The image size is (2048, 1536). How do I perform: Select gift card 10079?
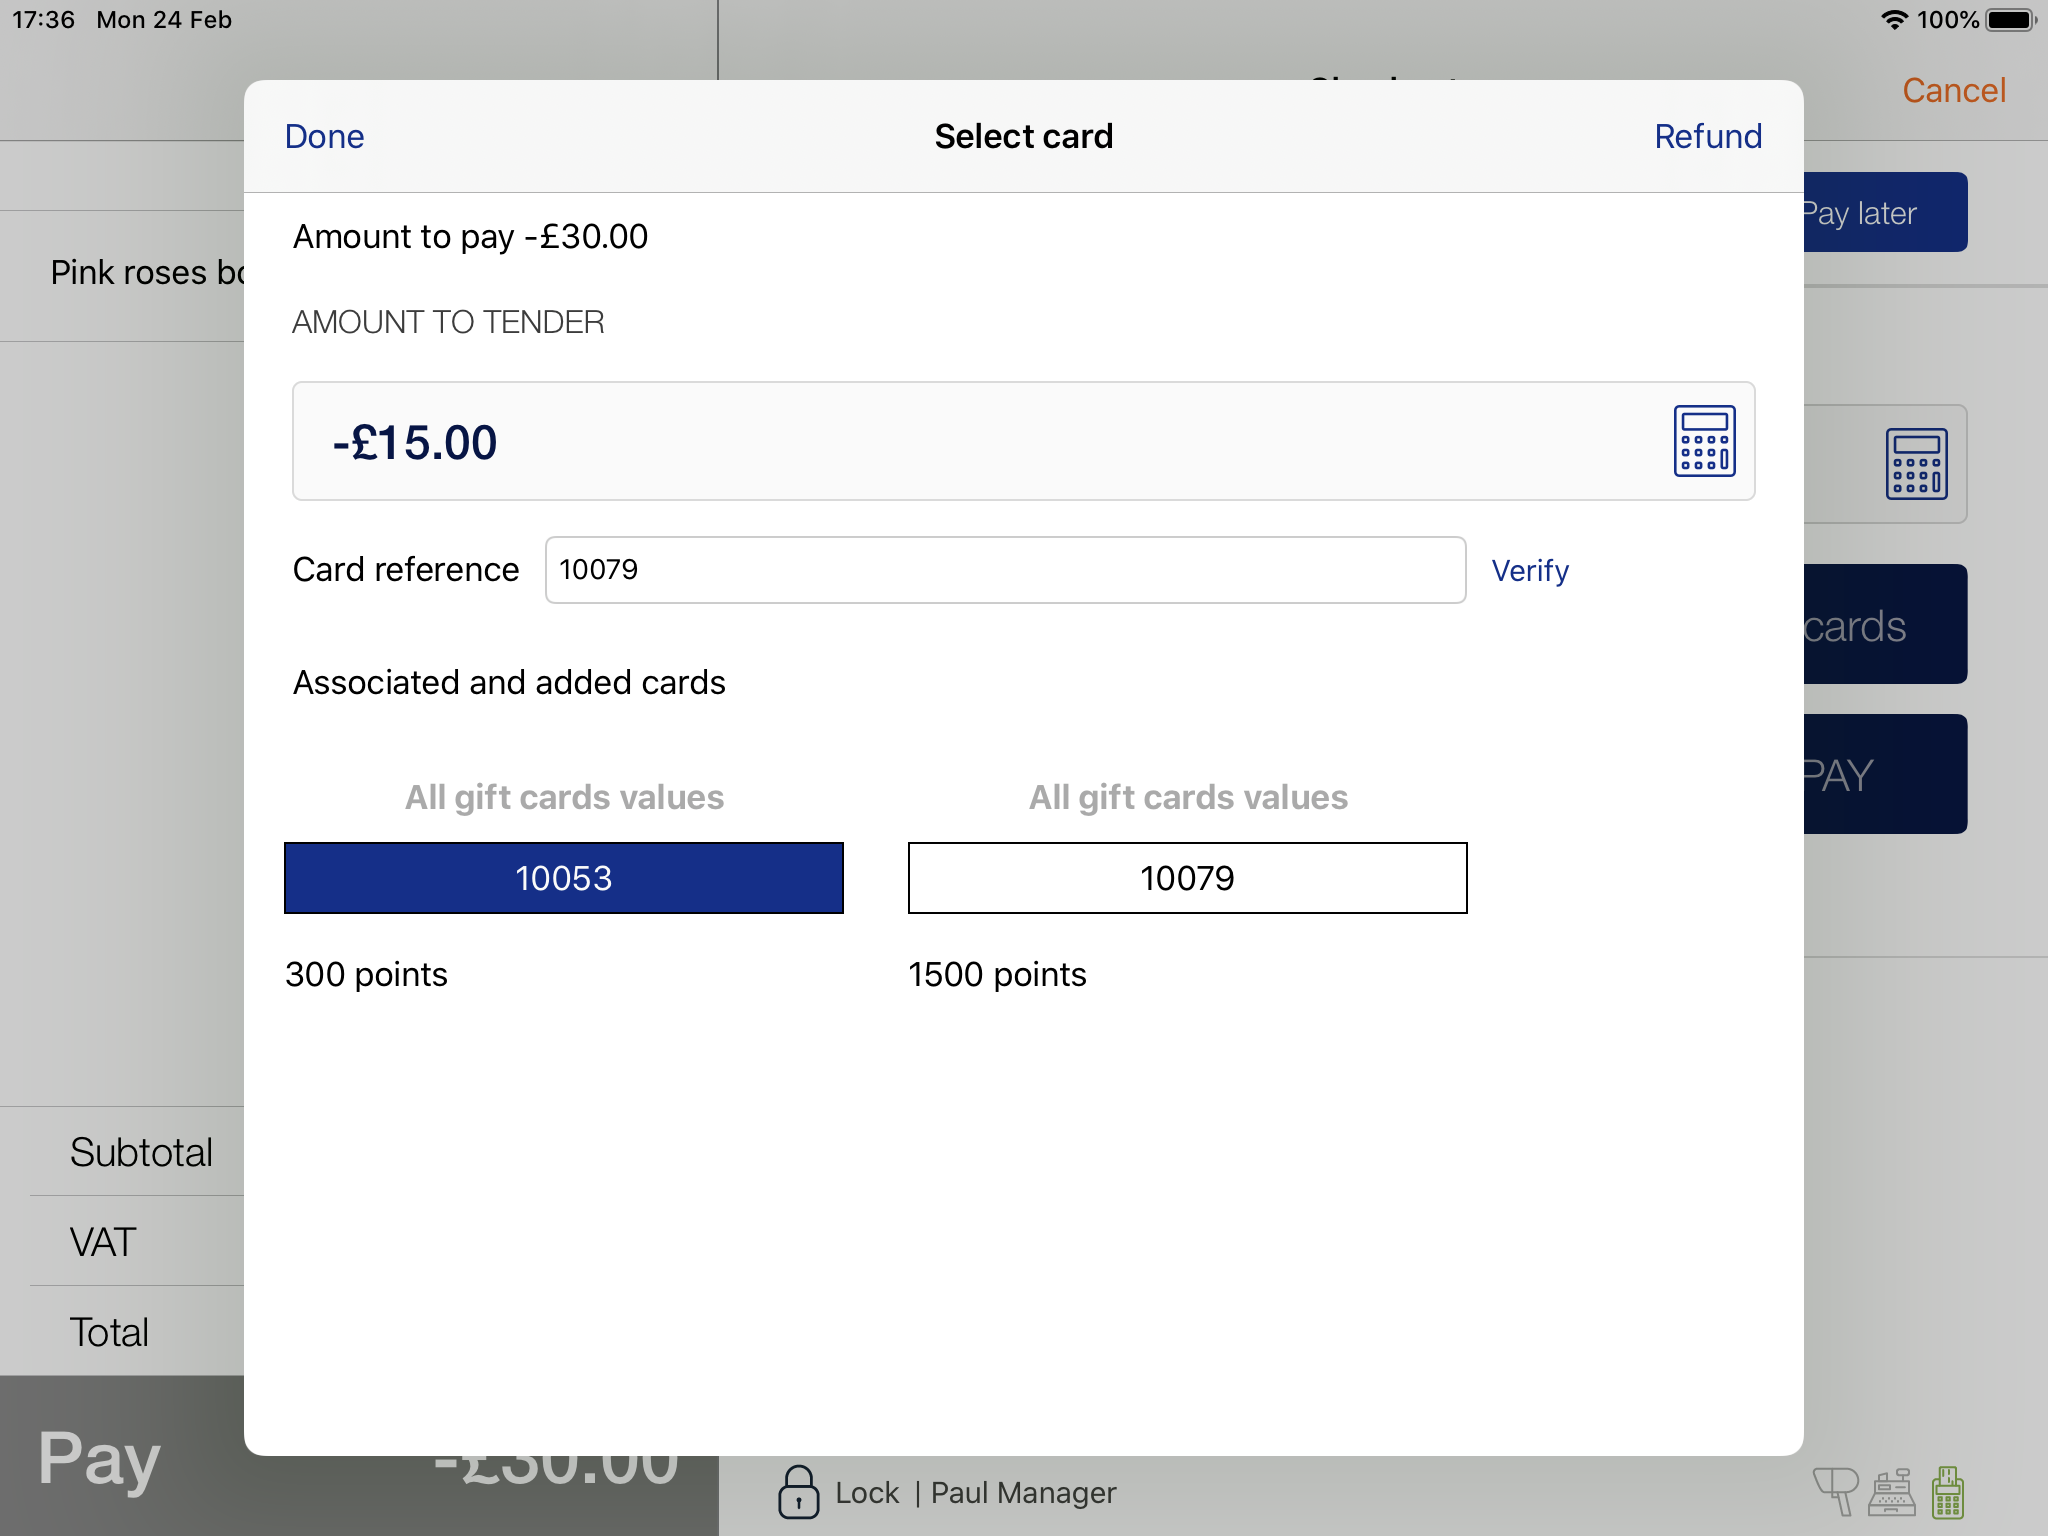(x=1187, y=878)
